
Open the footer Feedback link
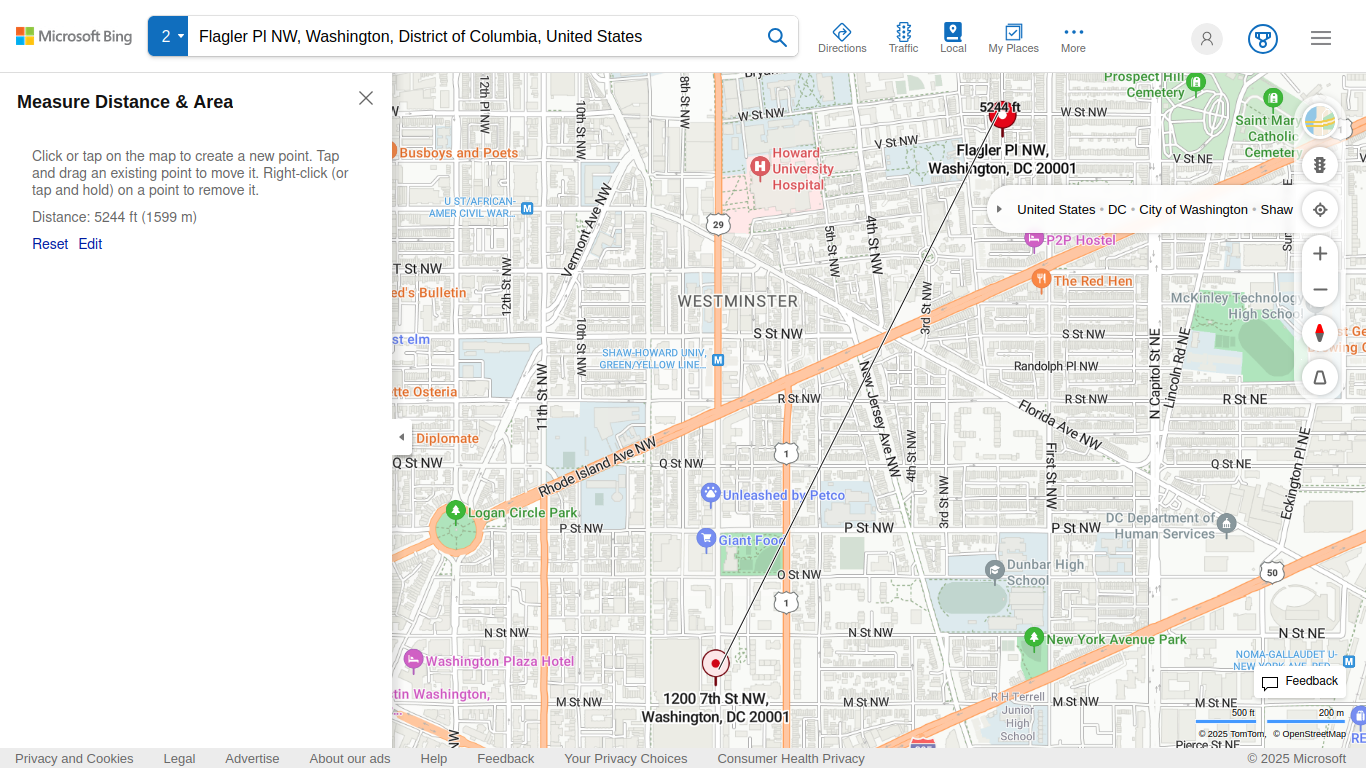click(x=506, y=758)
